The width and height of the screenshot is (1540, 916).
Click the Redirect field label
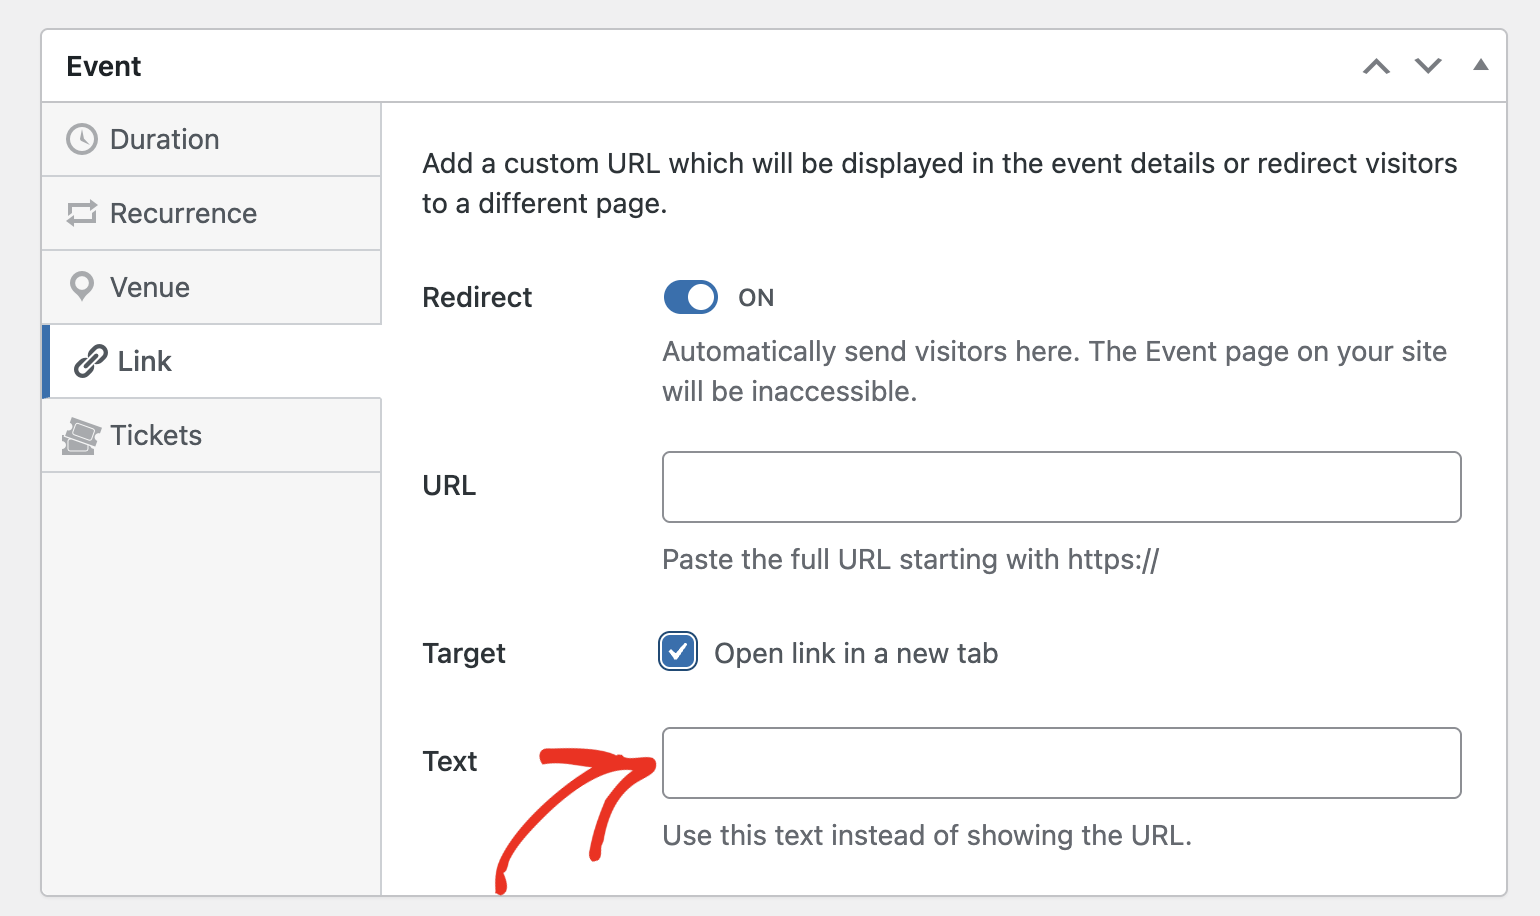pos(477,297)
